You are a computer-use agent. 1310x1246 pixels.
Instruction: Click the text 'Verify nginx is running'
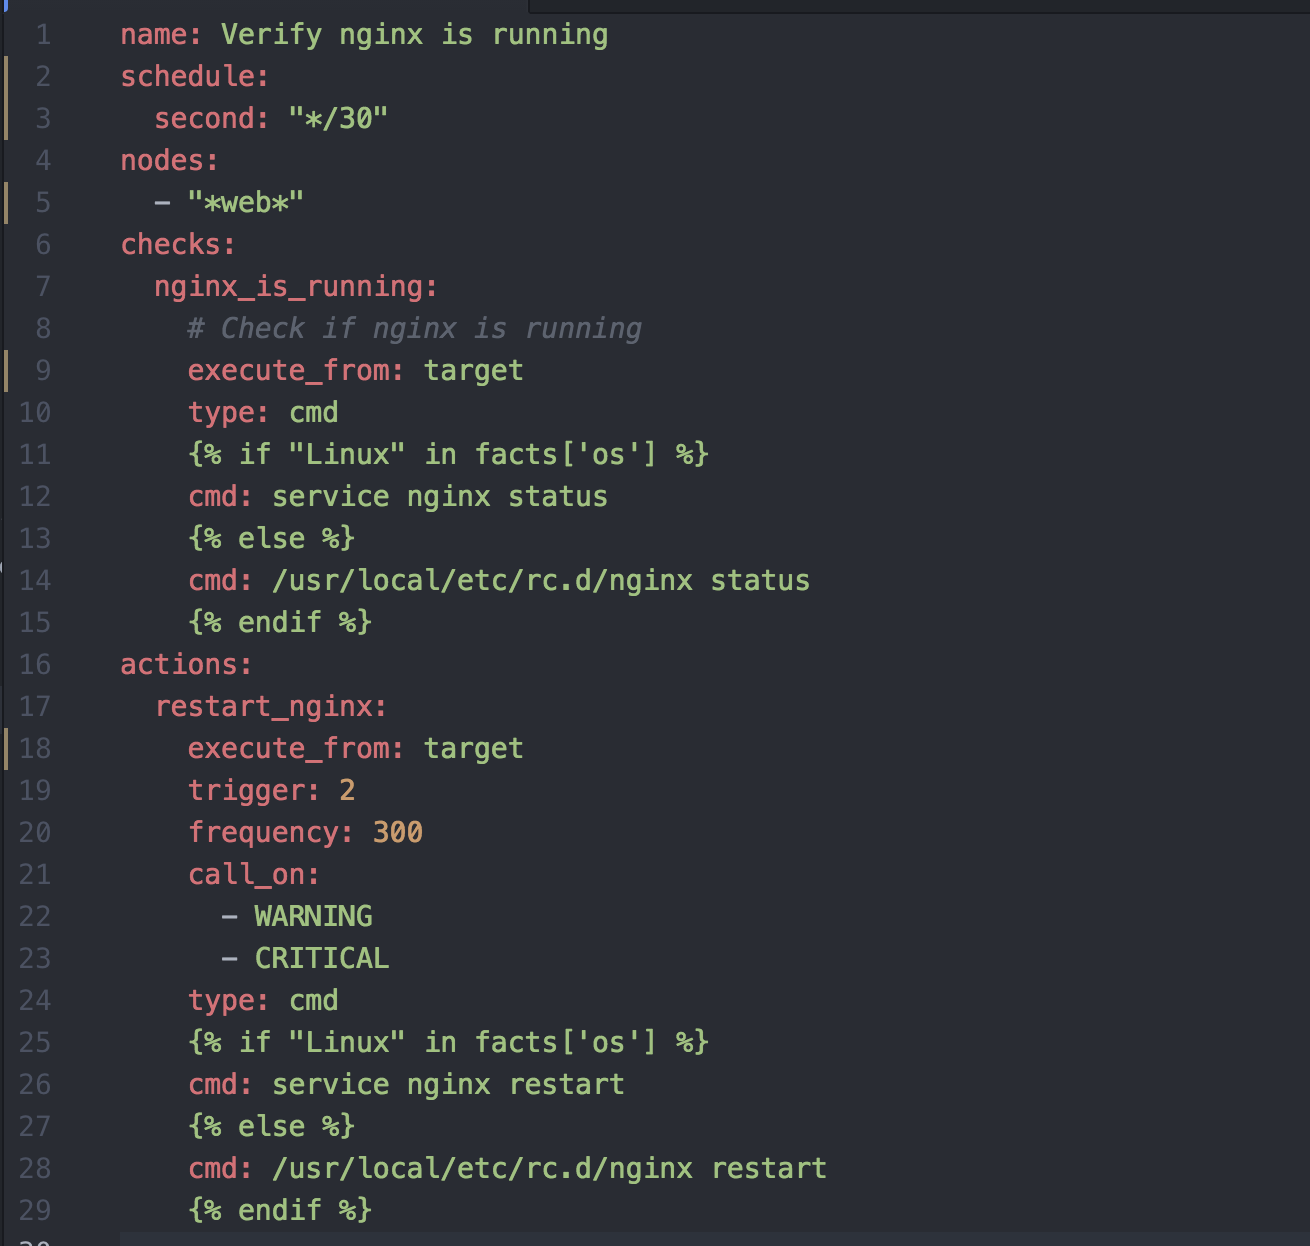[x=414, y=35]
